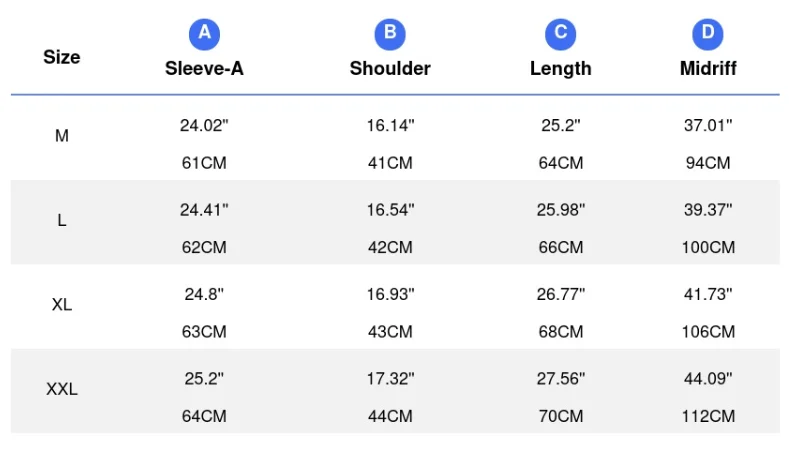The width and height of the screenshot is (789, 466).
Task: Click the 26.77" length value
Action: pyautogui.click(x=561, y=294)
